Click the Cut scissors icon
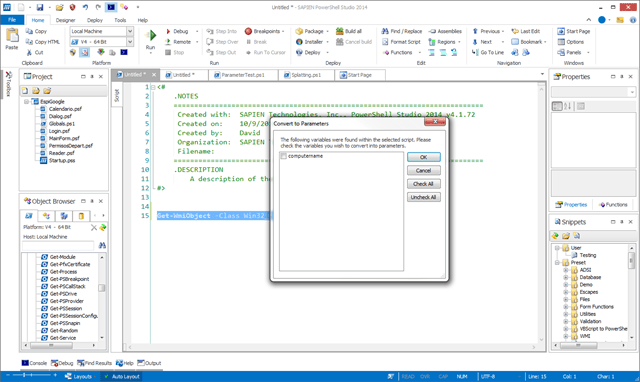 point(29,53)
